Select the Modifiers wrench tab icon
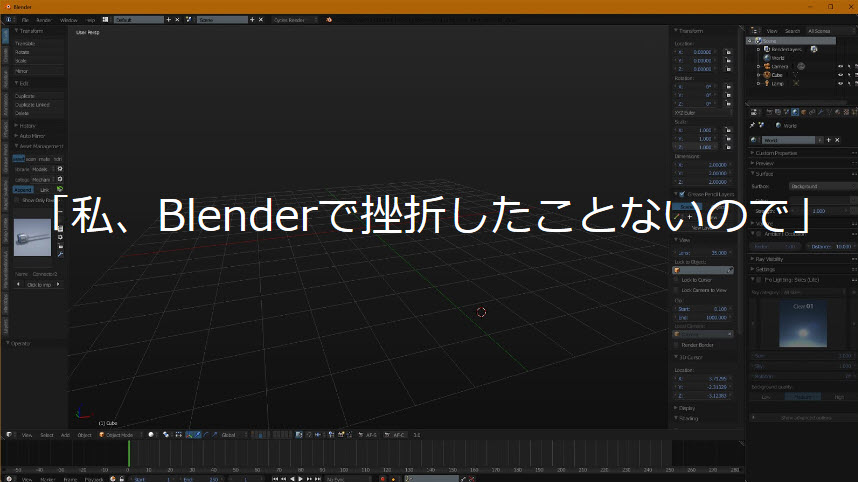The image size is (858, 482). 821,112
